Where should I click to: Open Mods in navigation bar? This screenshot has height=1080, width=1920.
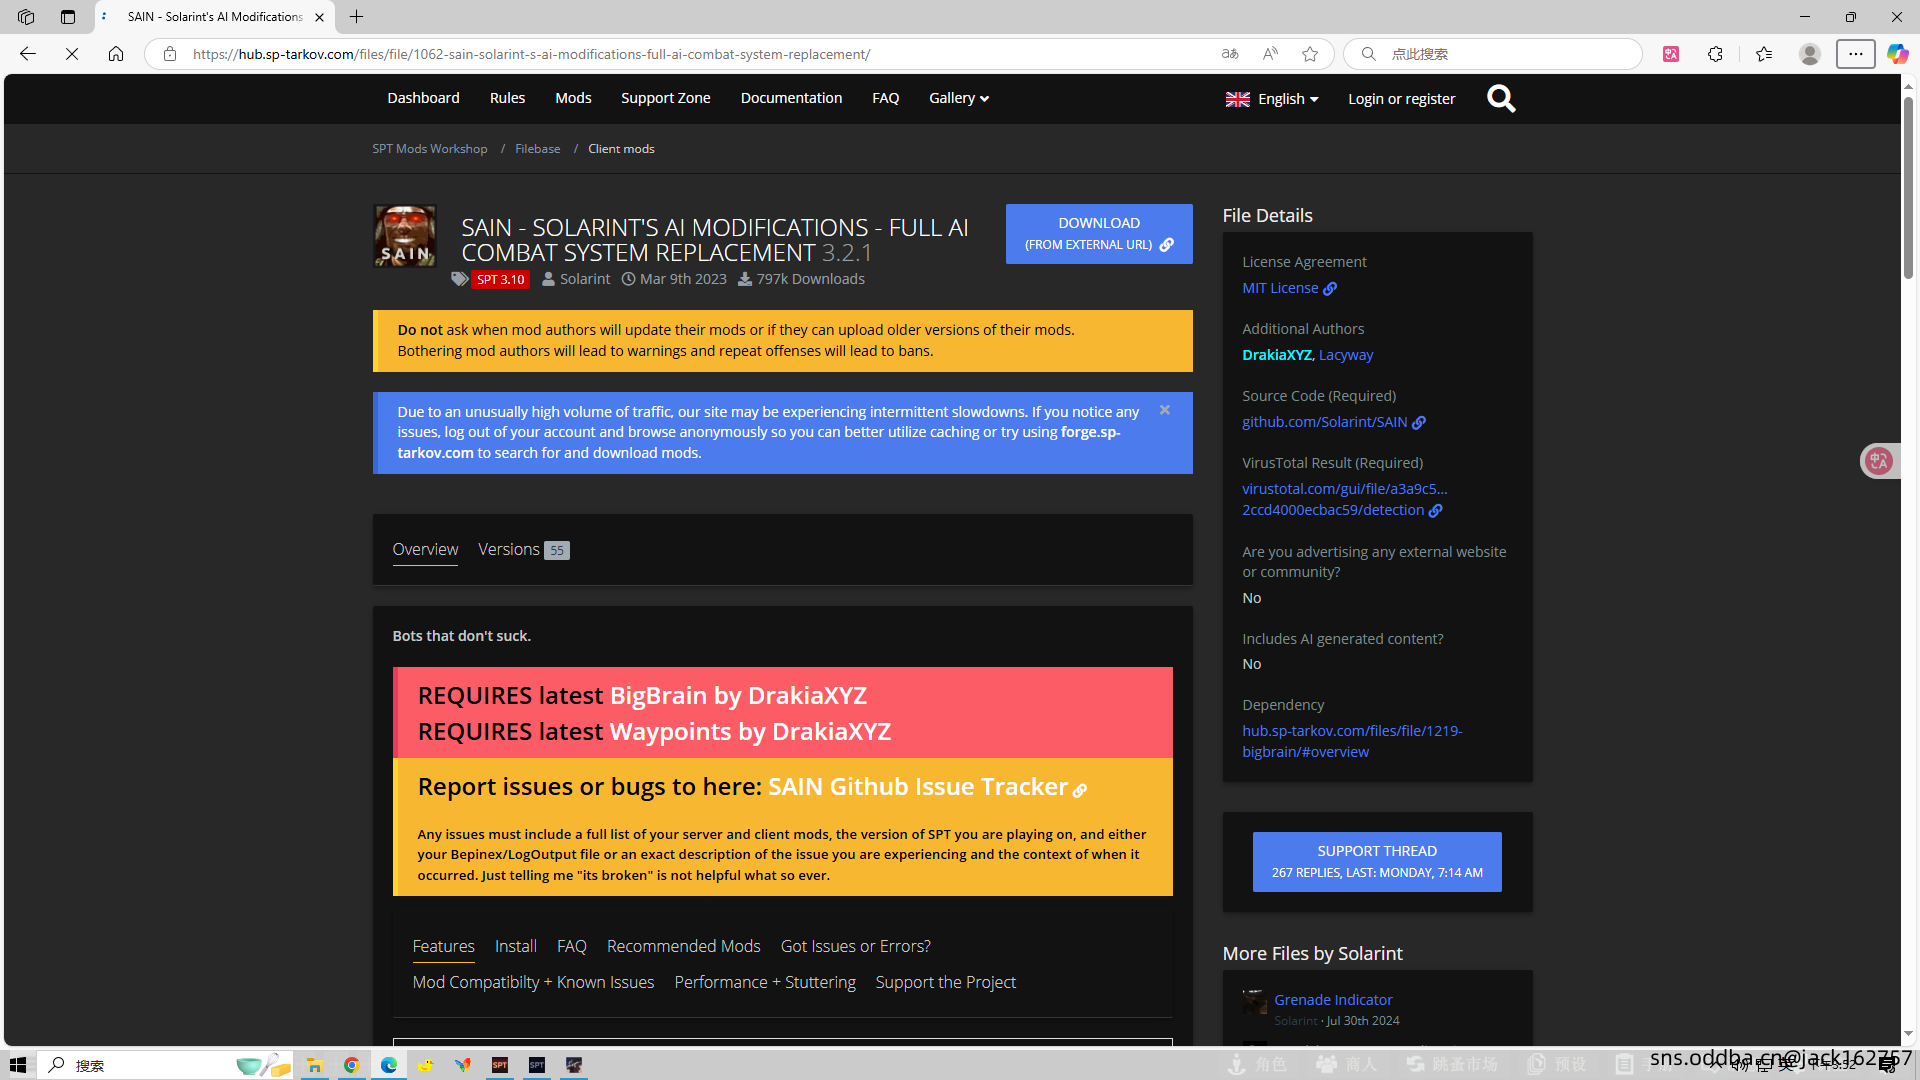pyautogui.click(x=573, y=98)
